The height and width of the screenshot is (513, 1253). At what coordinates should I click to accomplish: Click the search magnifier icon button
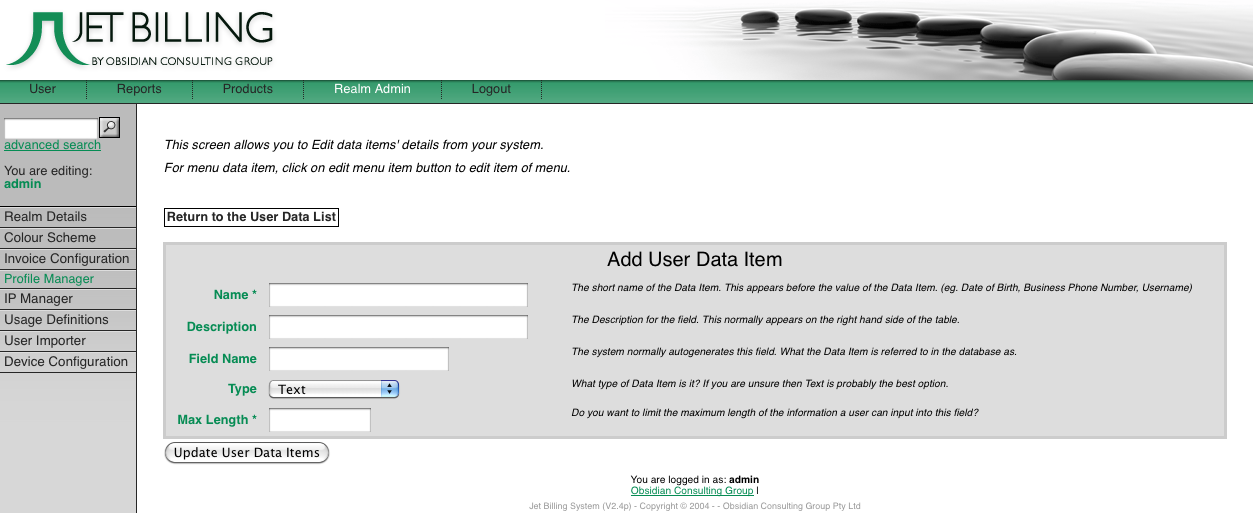pos(110,127)
